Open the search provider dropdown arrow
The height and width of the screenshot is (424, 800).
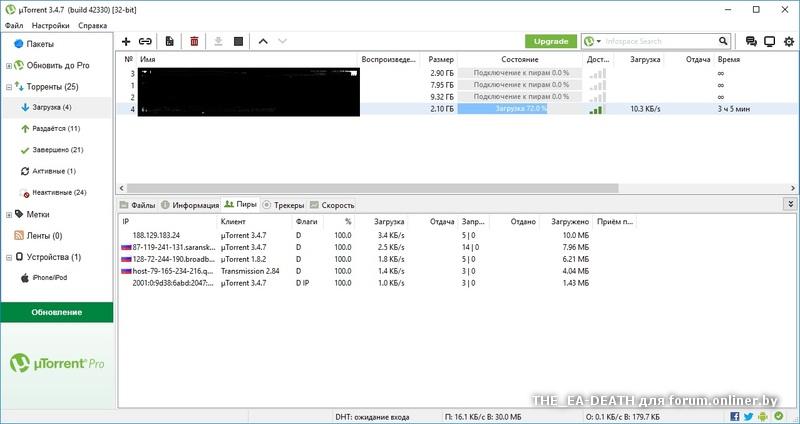599,41
